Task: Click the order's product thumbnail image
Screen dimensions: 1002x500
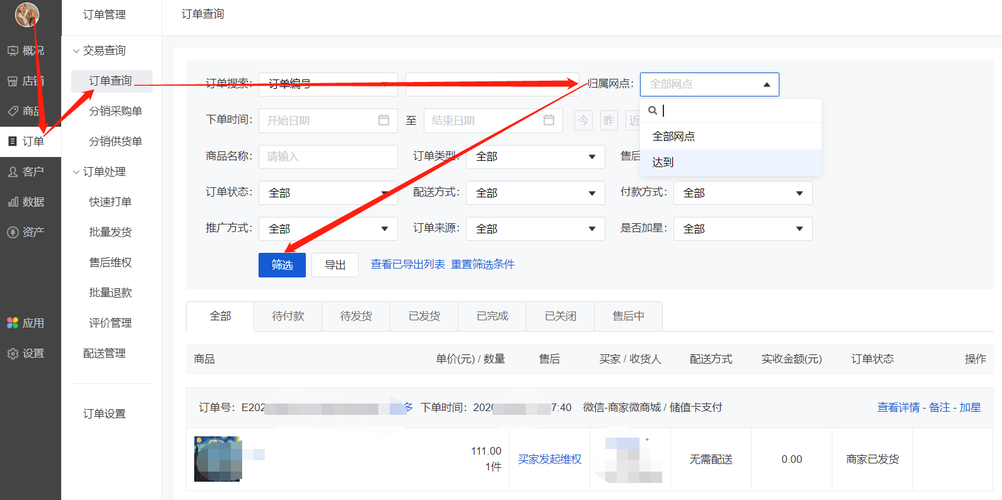Action: 217,458
